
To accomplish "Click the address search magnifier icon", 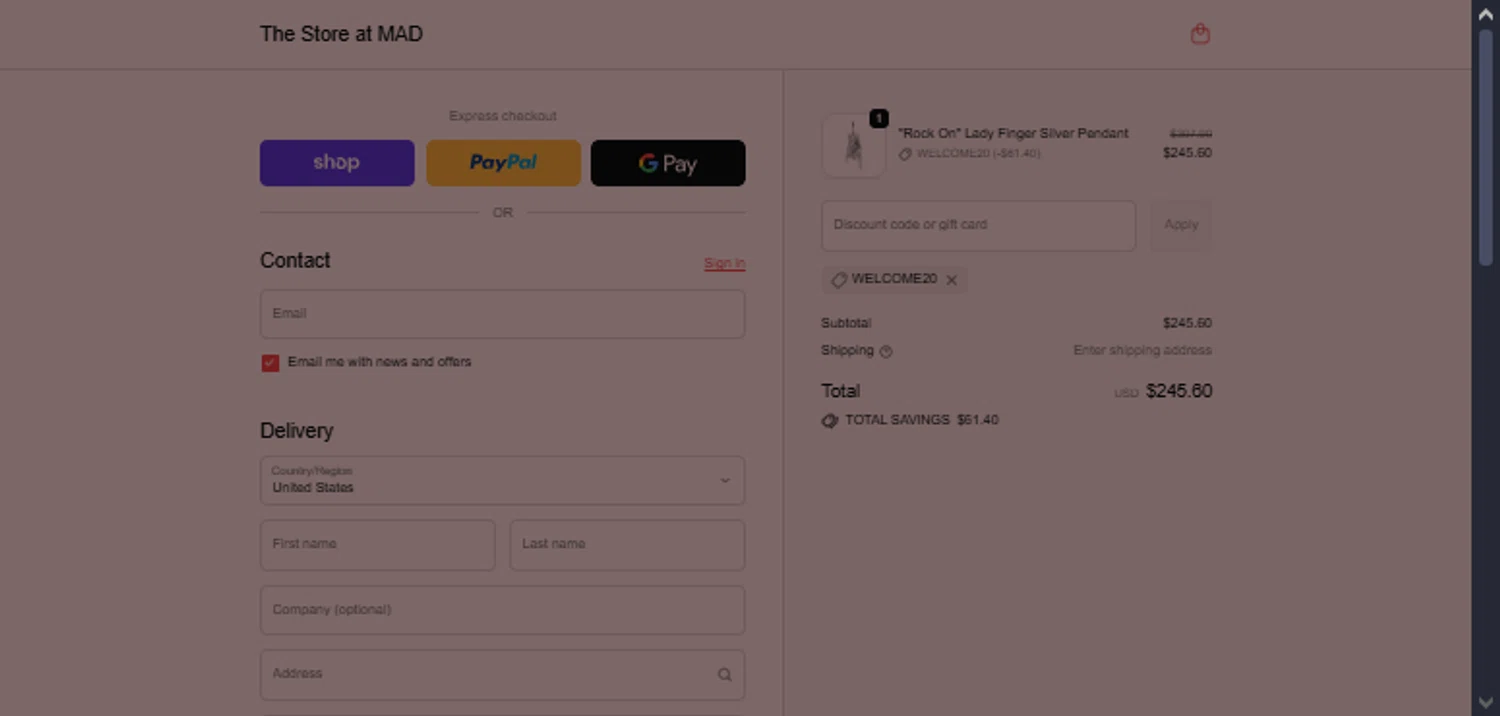I will [x=724, y=674].
